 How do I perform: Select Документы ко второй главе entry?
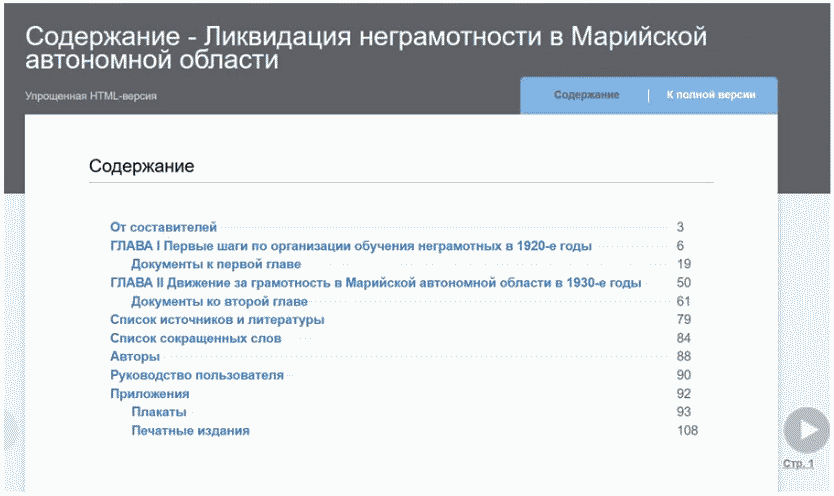pyautogui.click(x=219, y=302)
